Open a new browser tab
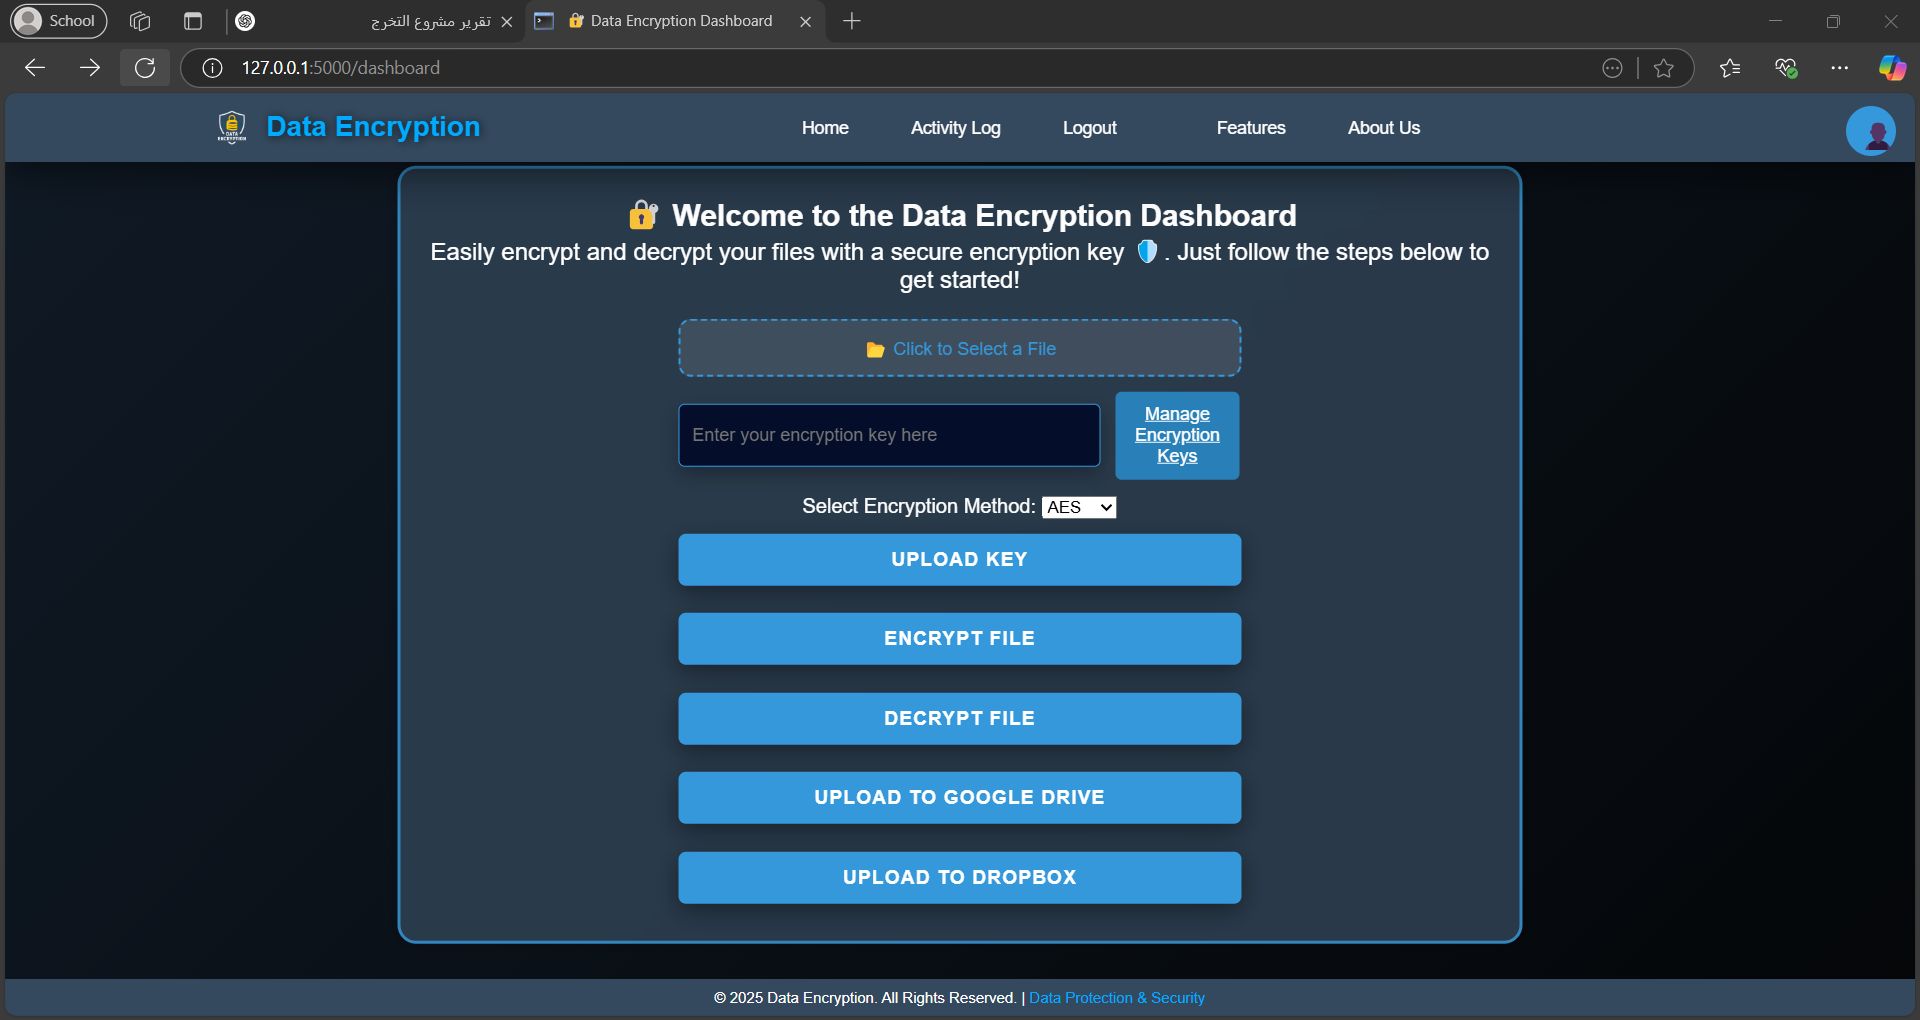 (851, 21)
